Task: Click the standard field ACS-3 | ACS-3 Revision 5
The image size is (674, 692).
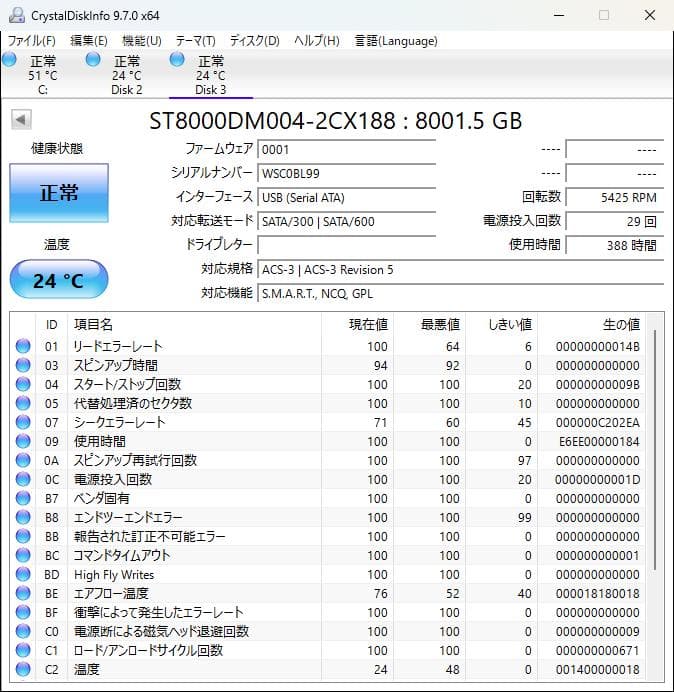Action: 461,270
